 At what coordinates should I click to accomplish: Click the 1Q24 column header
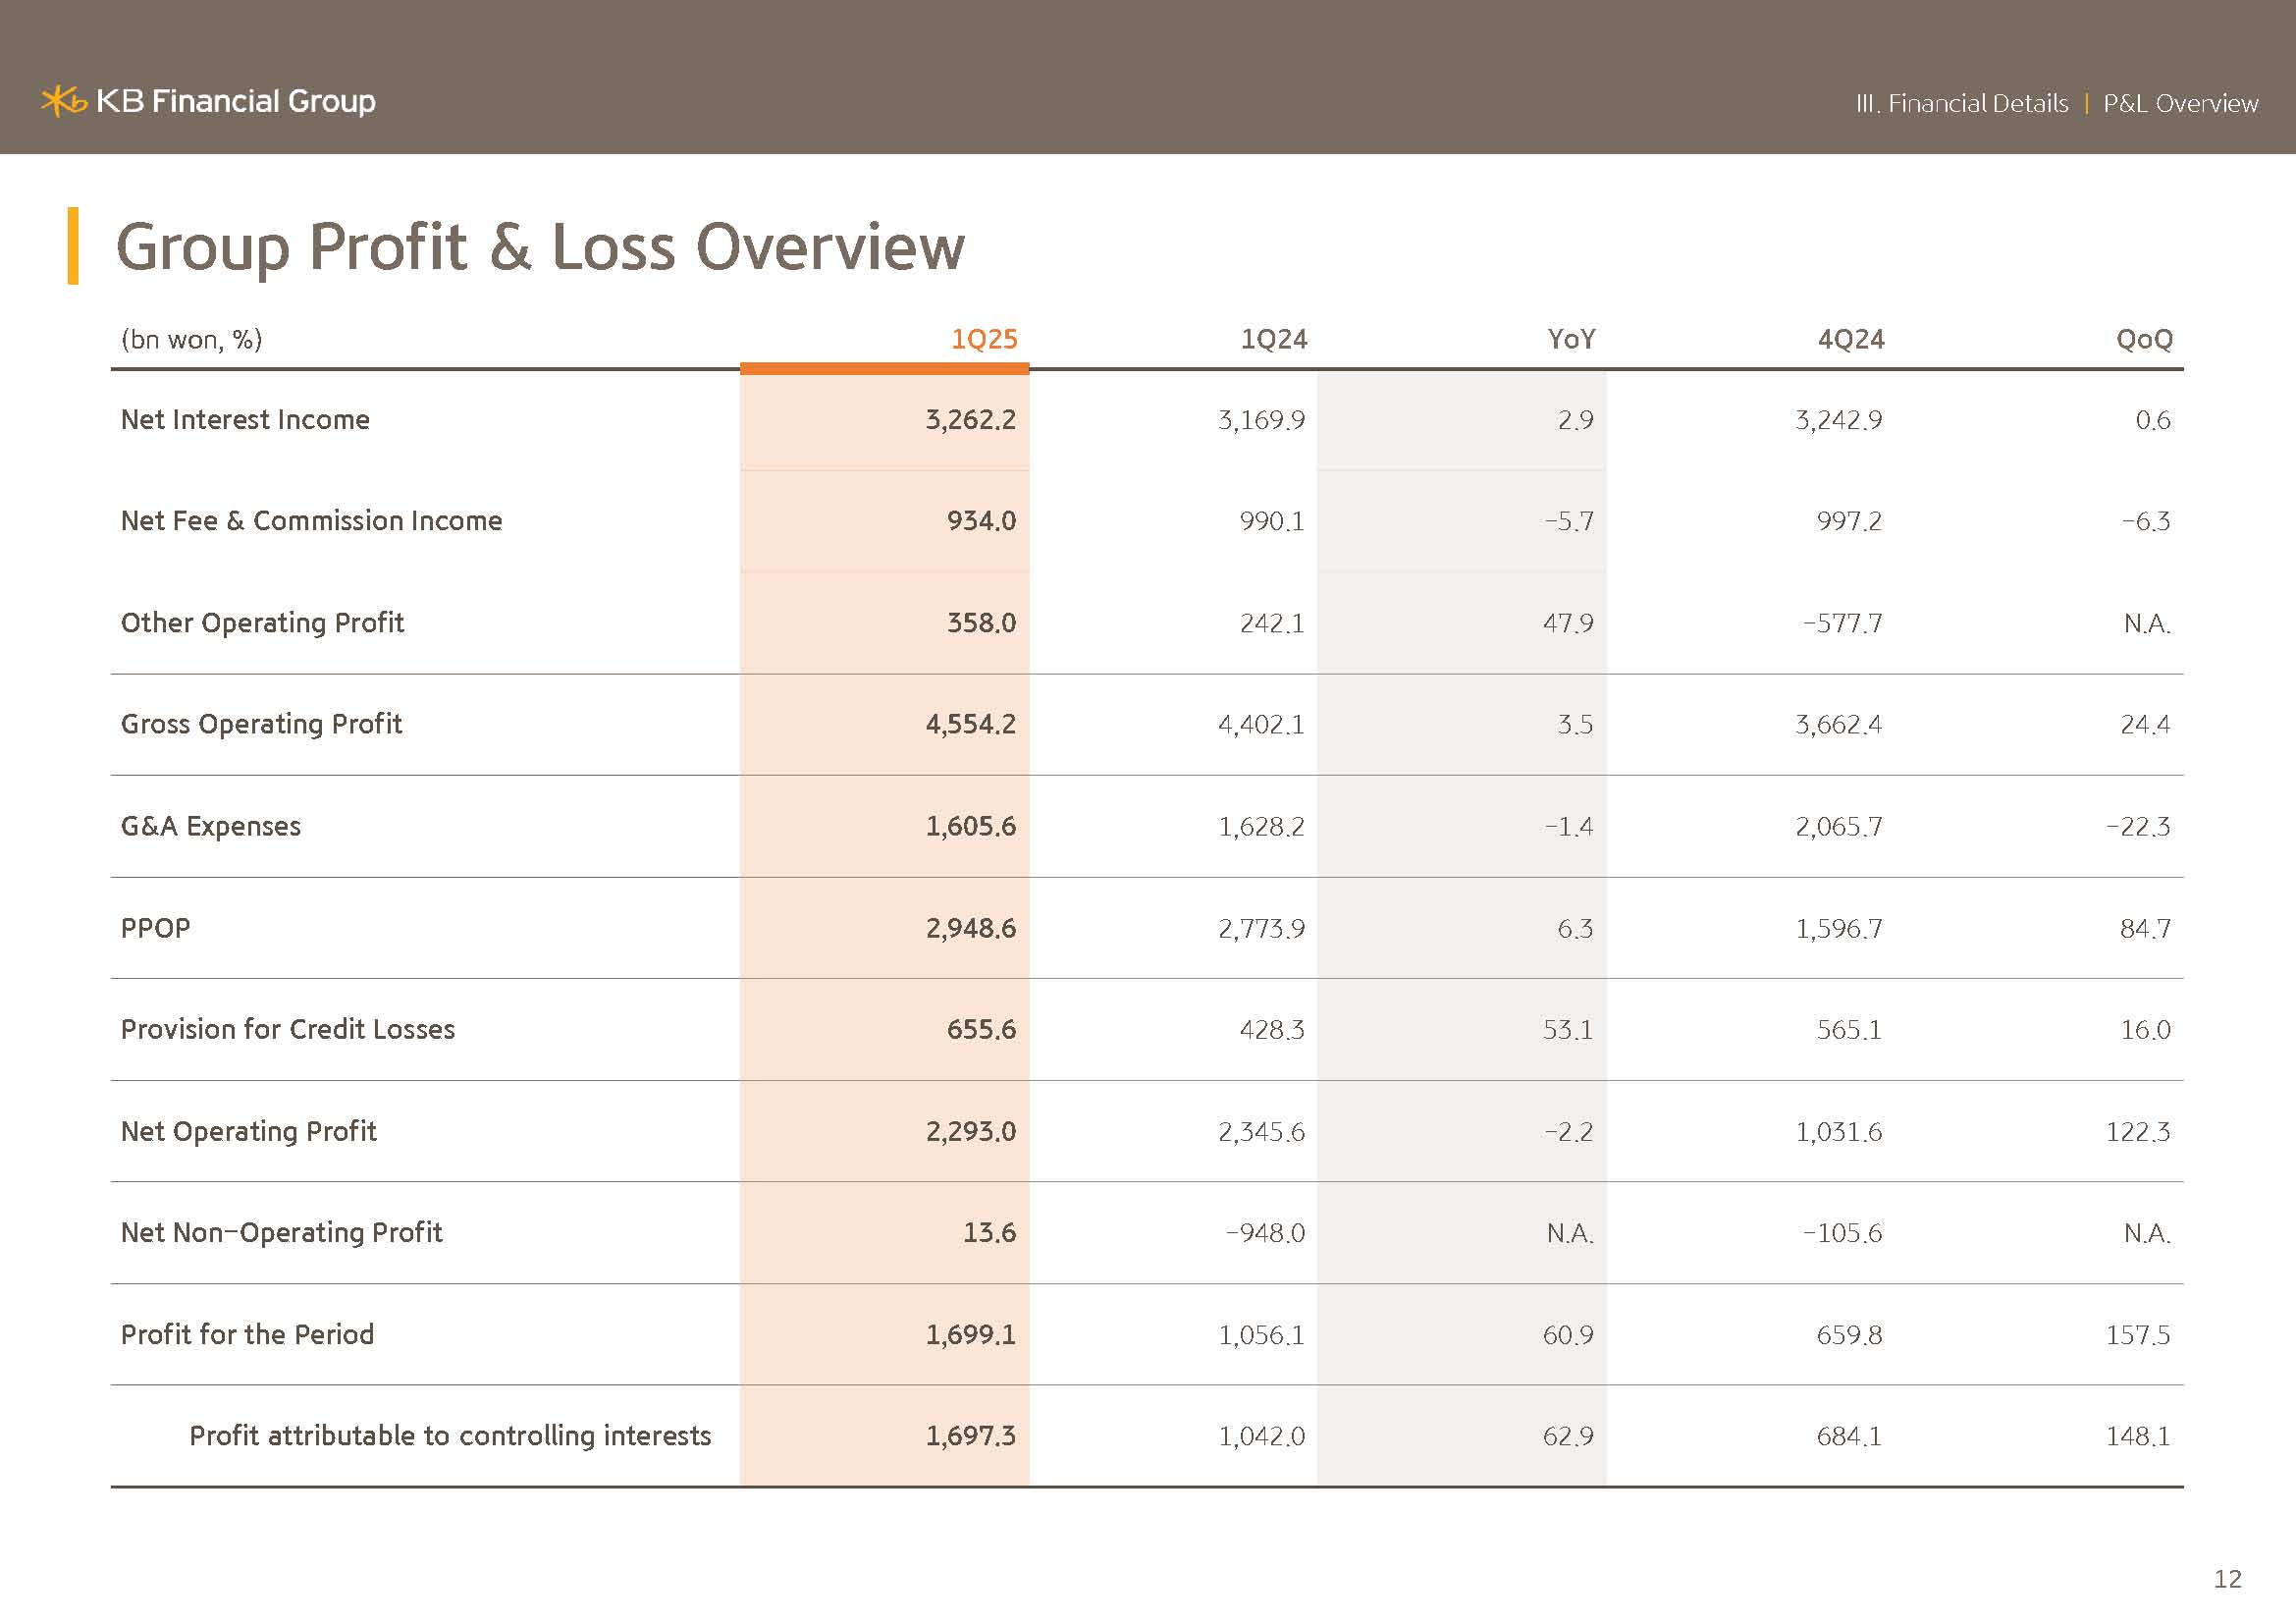[x=1273, y=339]
